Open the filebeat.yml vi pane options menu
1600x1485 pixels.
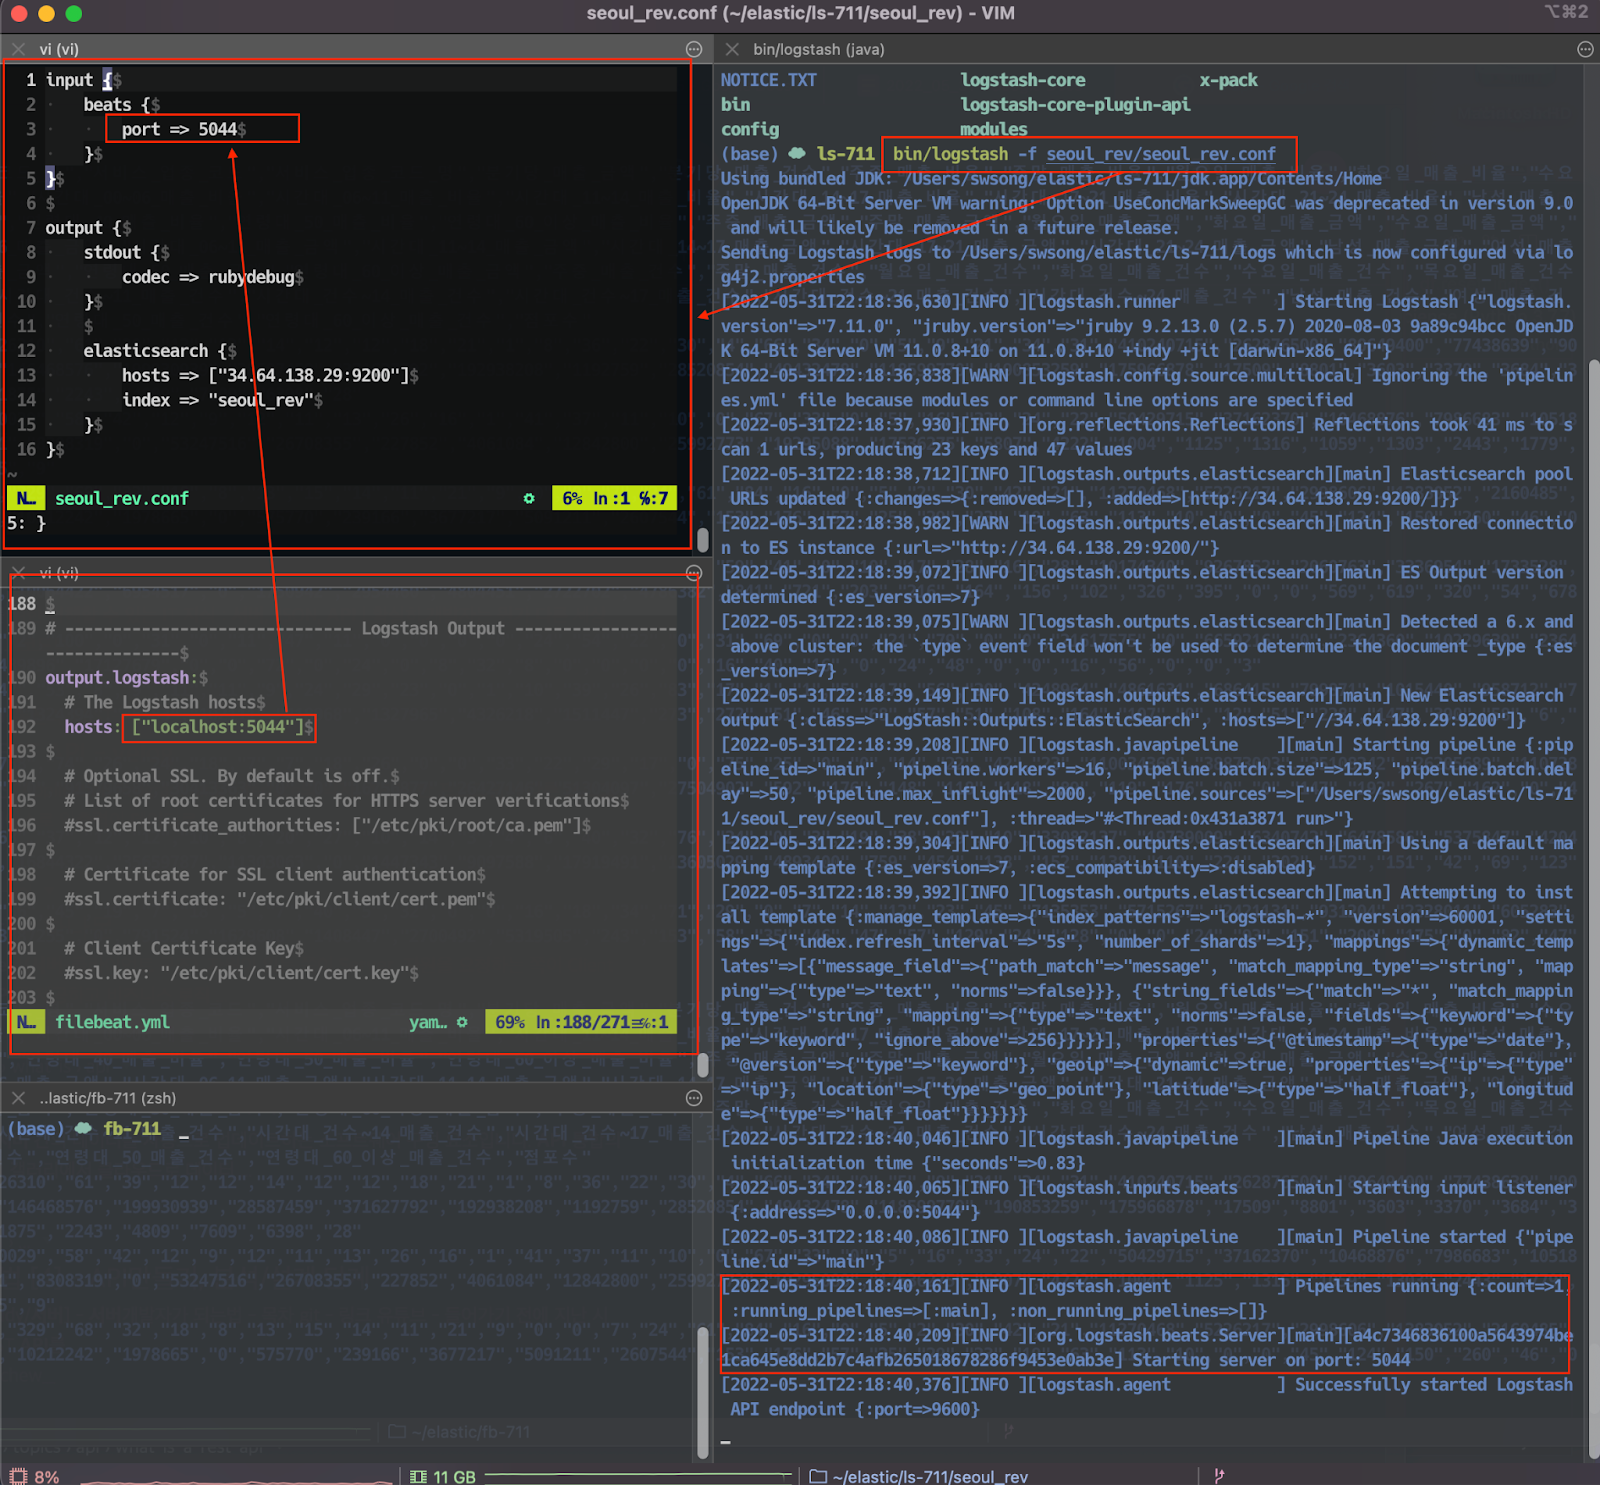[694, 573]
